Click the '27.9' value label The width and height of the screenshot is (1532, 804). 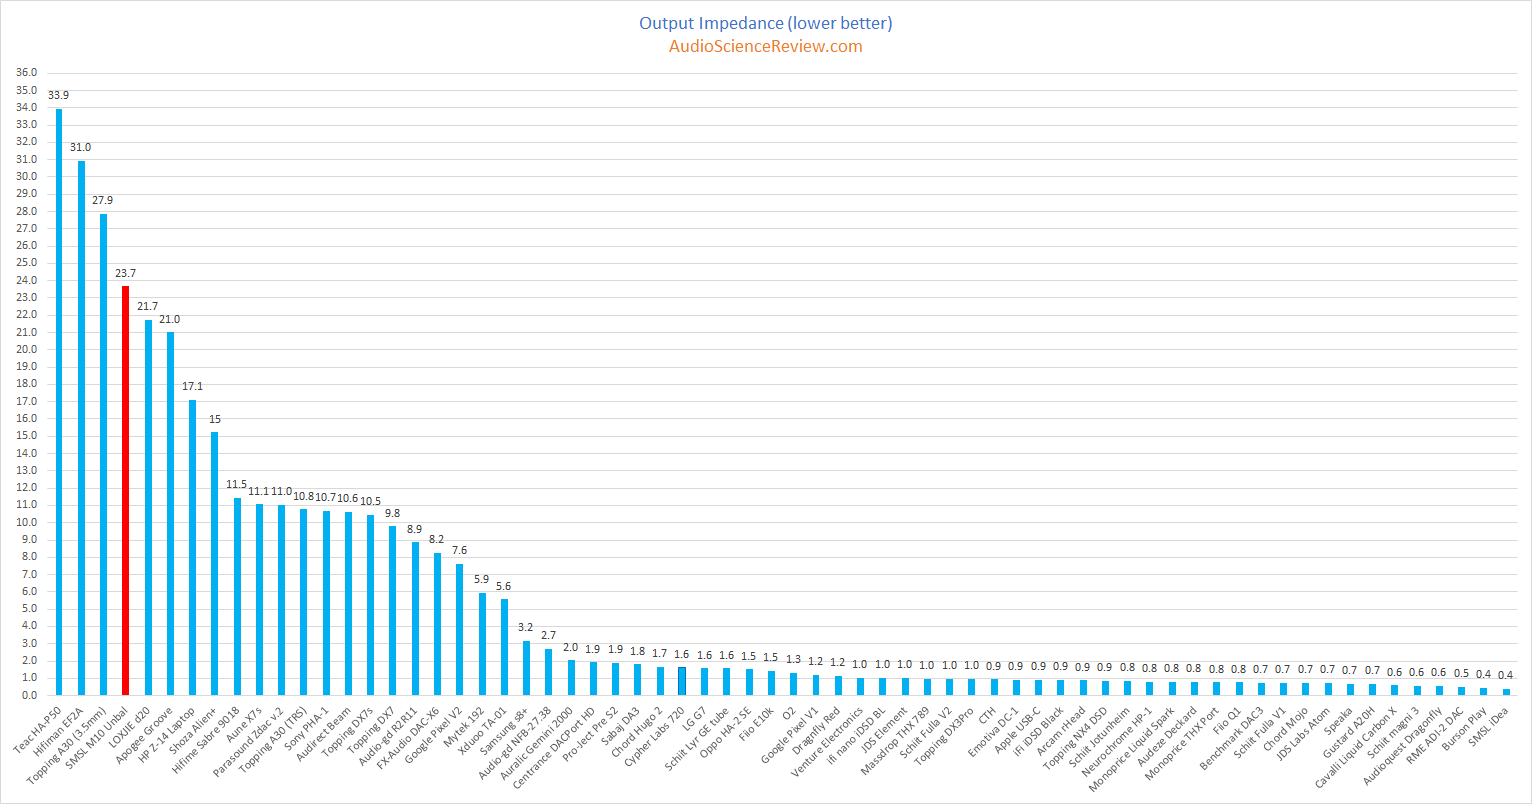103,200
